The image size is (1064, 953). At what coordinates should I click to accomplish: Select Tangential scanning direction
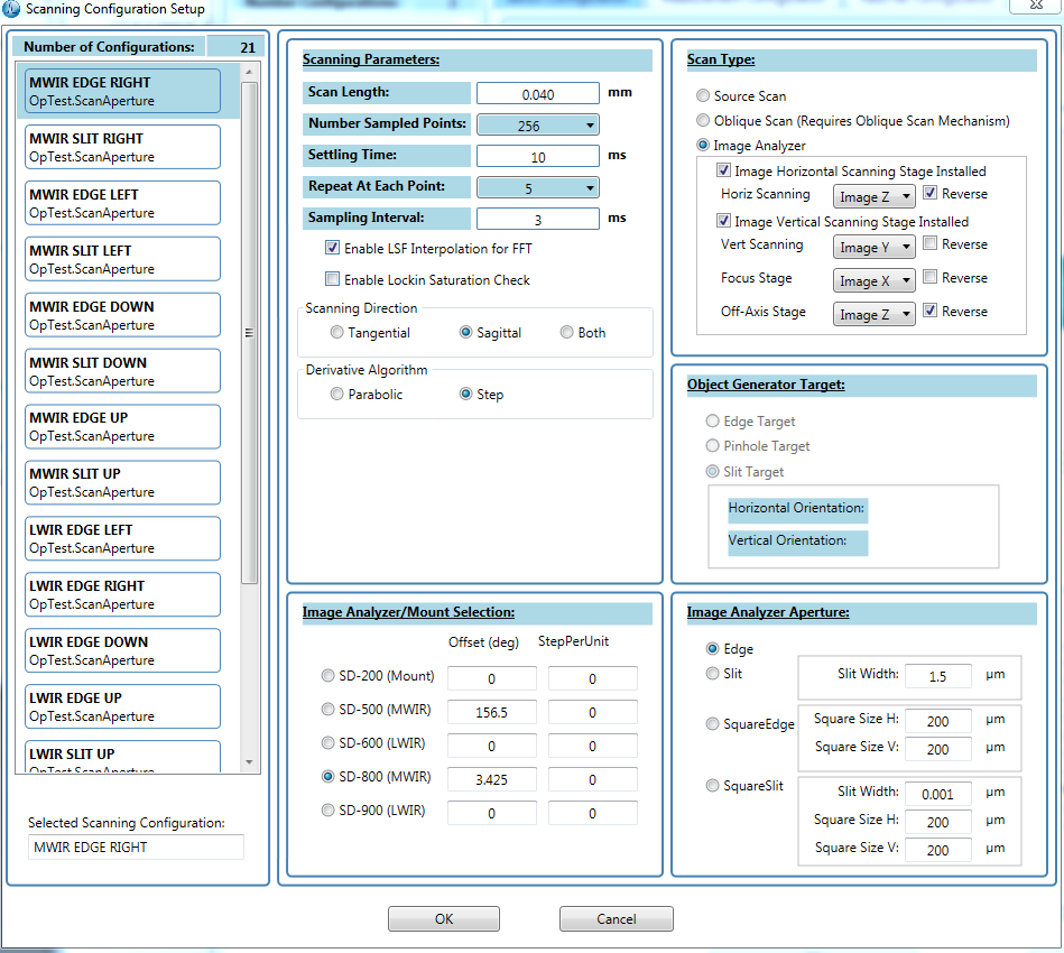tap(337, 333)
